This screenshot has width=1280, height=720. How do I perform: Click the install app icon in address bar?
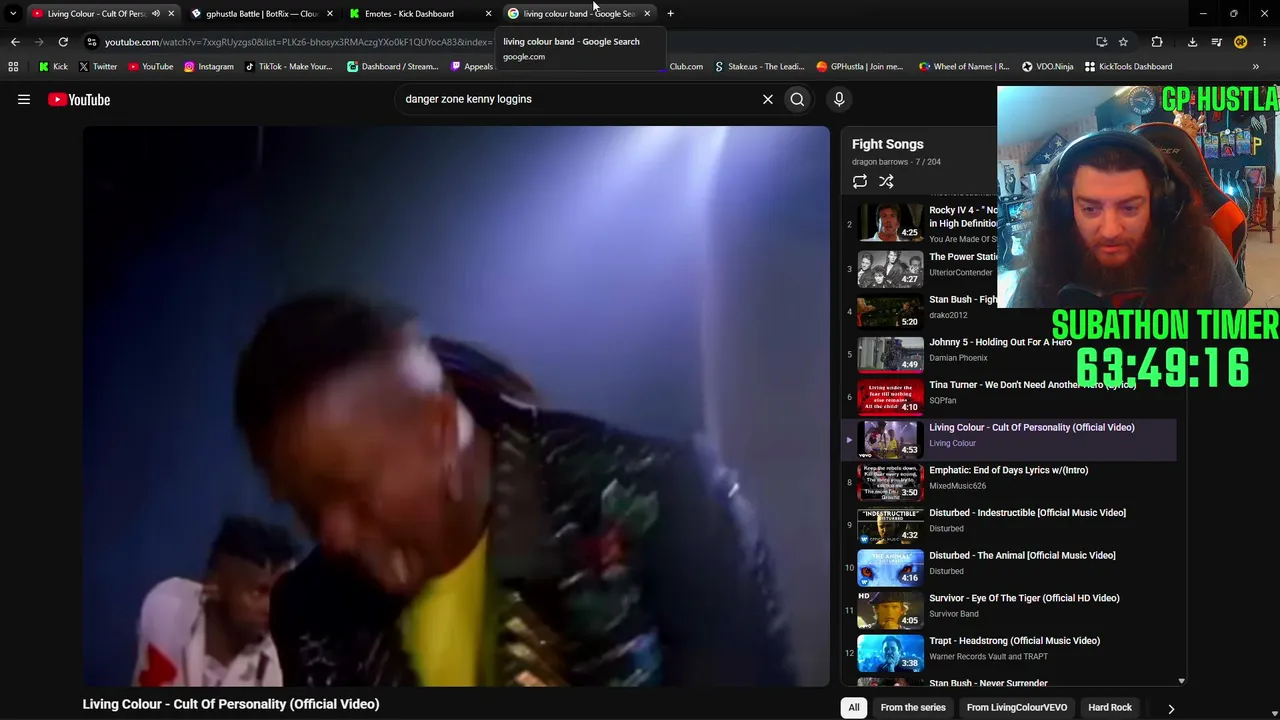click(1101, 42)
